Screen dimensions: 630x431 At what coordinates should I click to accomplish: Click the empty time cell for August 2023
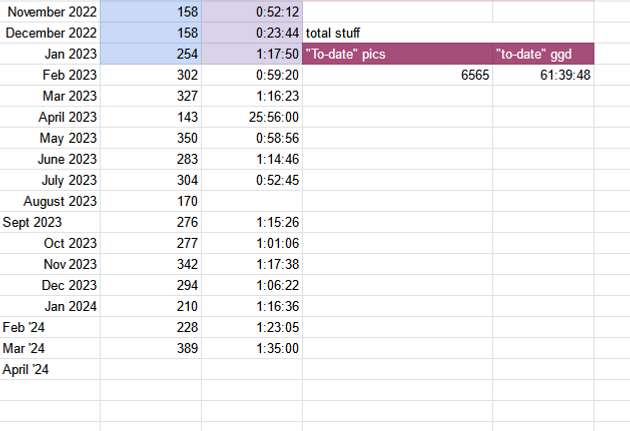coord(252,201)
